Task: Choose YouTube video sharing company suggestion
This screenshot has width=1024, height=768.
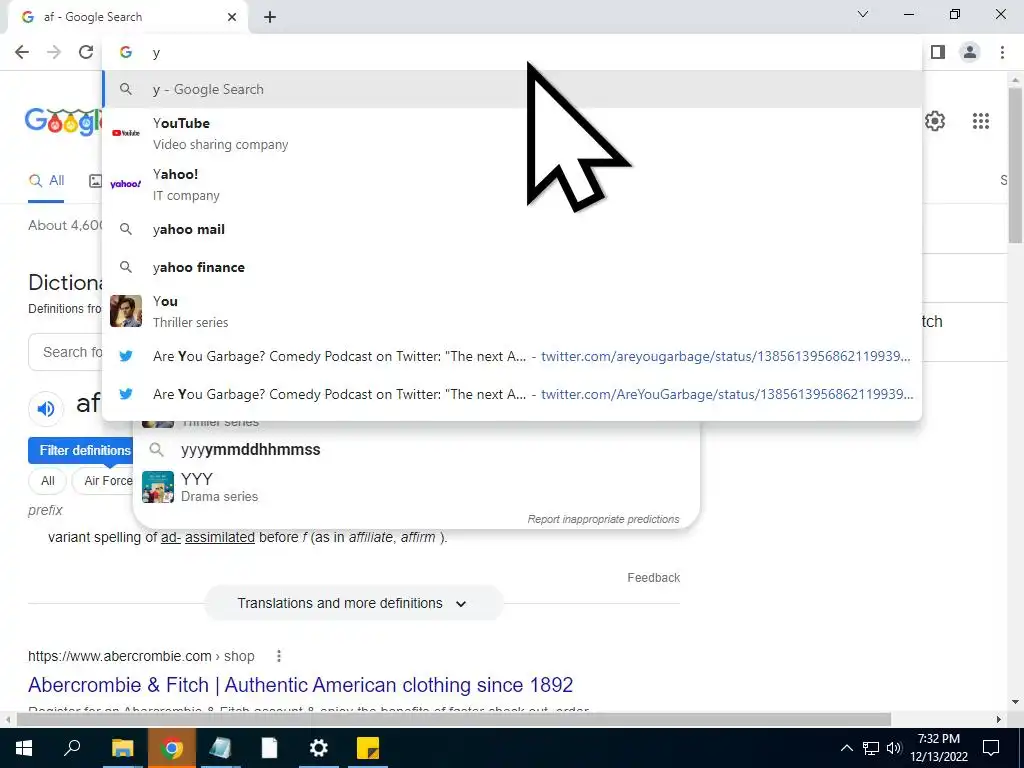Action: point(512,133)
